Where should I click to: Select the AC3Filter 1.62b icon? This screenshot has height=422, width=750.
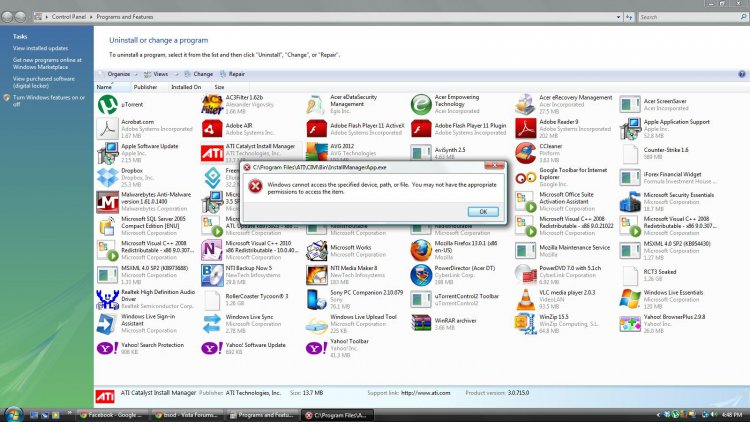212,104
